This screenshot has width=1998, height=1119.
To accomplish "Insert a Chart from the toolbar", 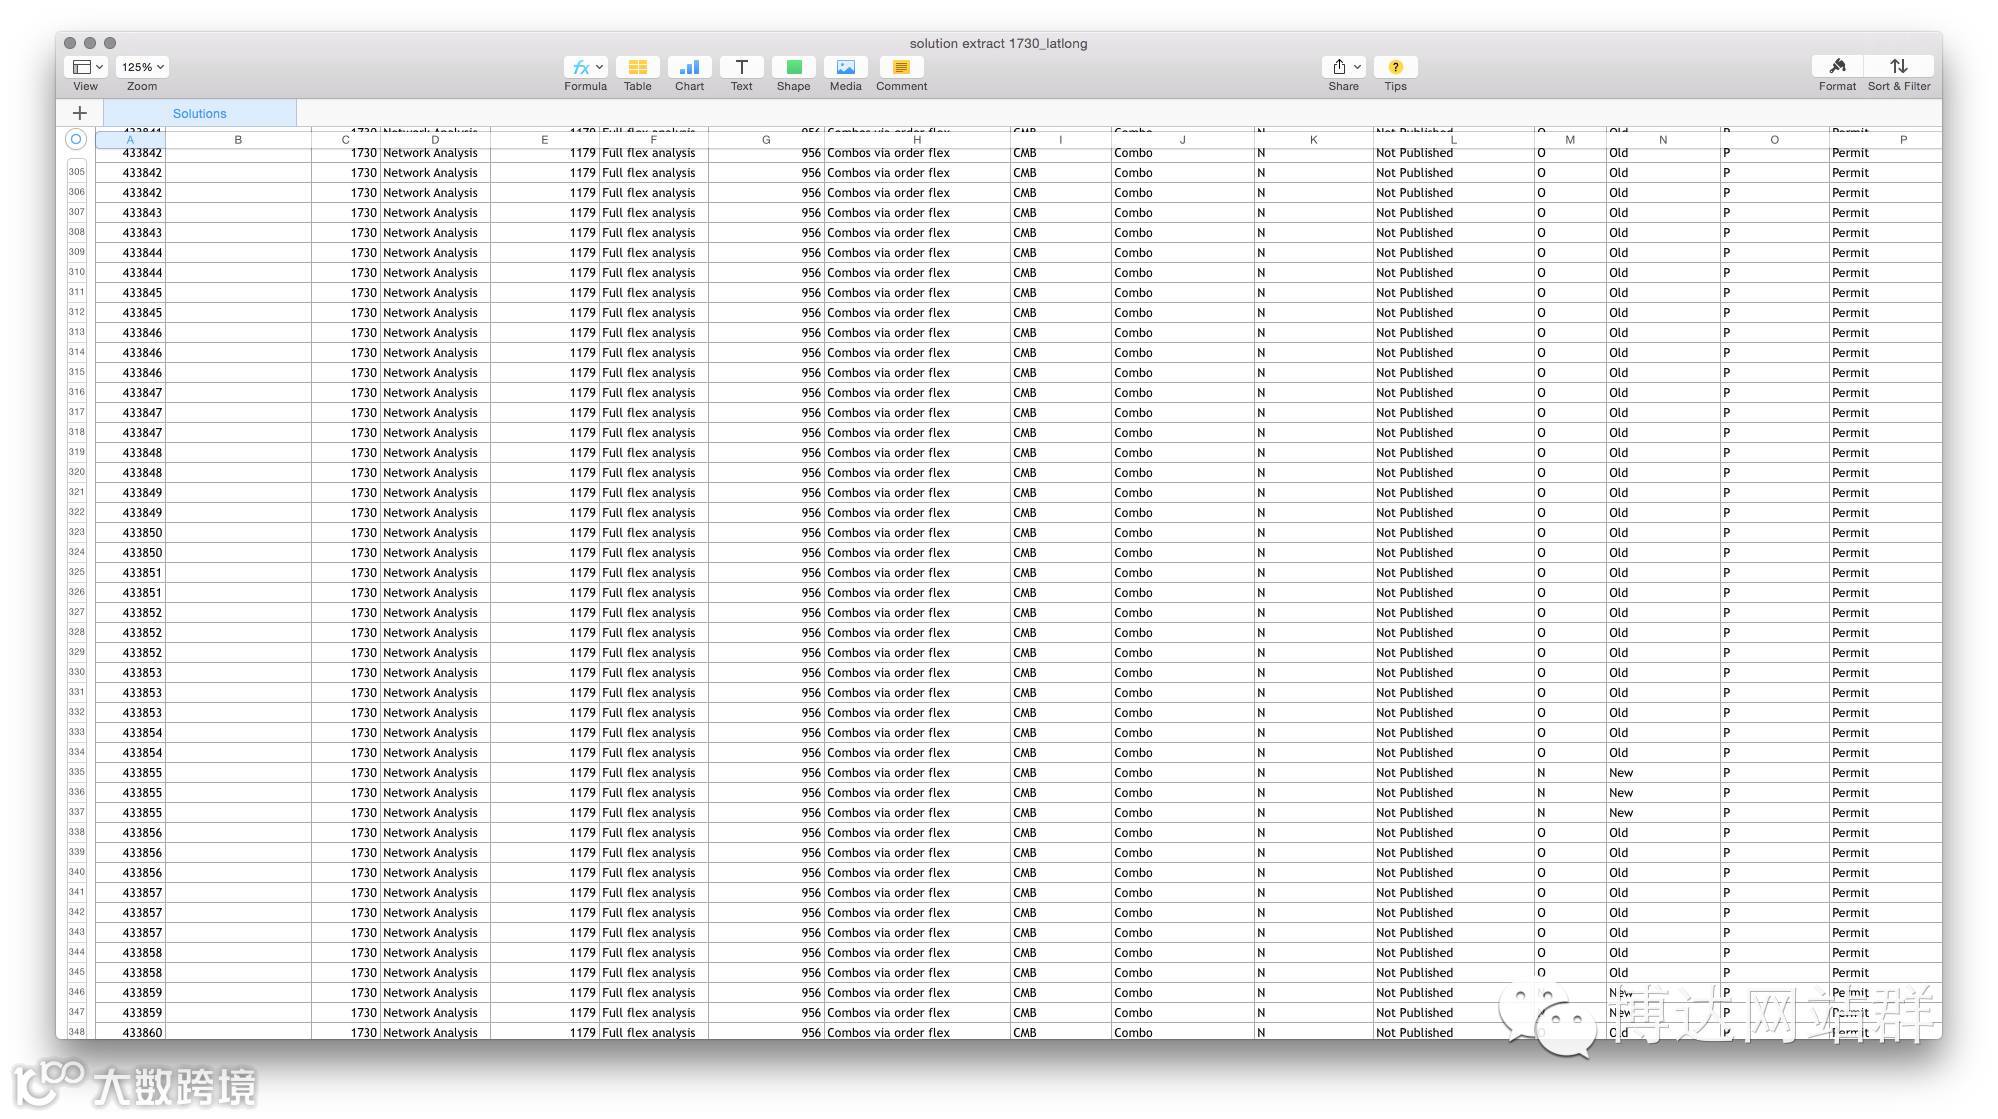I will point(689,67).
